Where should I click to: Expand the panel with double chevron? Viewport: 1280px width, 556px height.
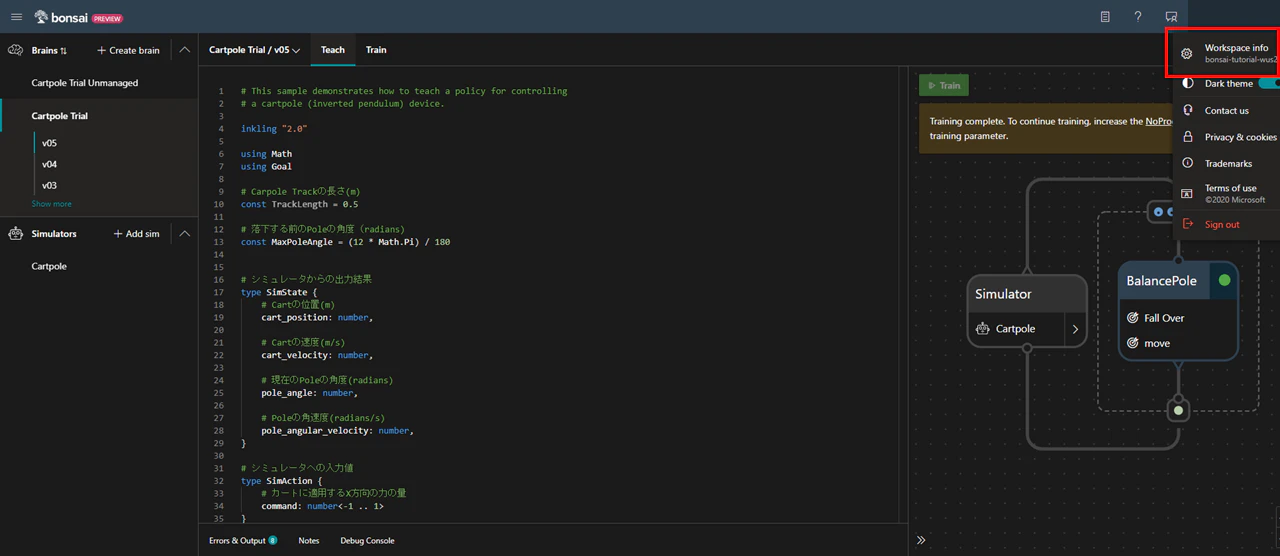pyautogui.click(x=921, y=540)
